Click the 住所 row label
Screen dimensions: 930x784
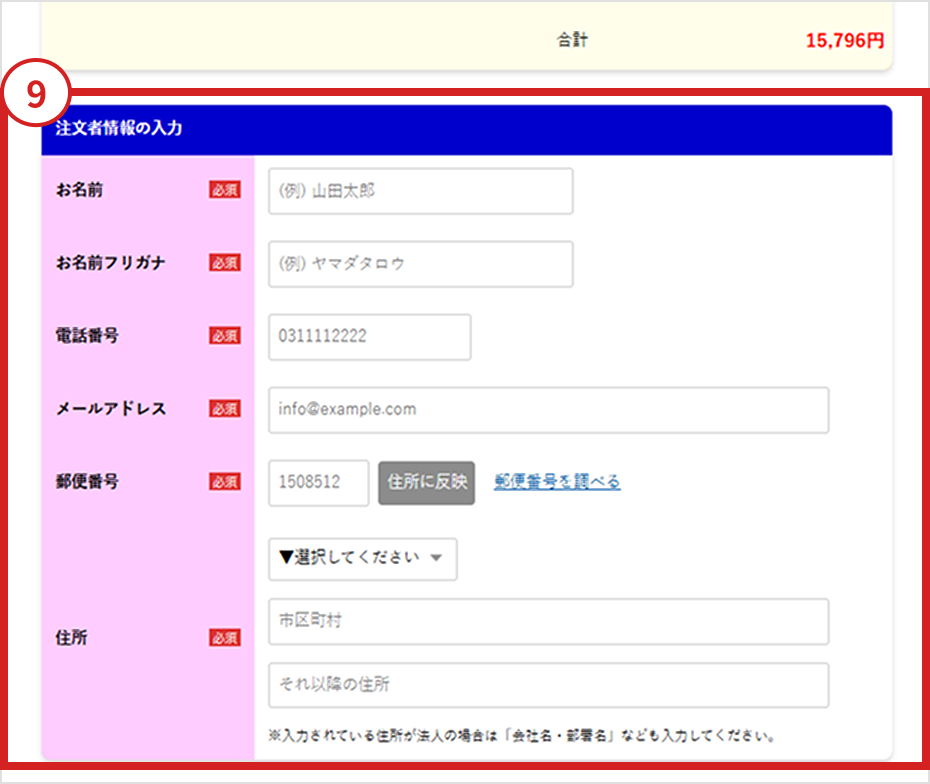click(72, 638)
